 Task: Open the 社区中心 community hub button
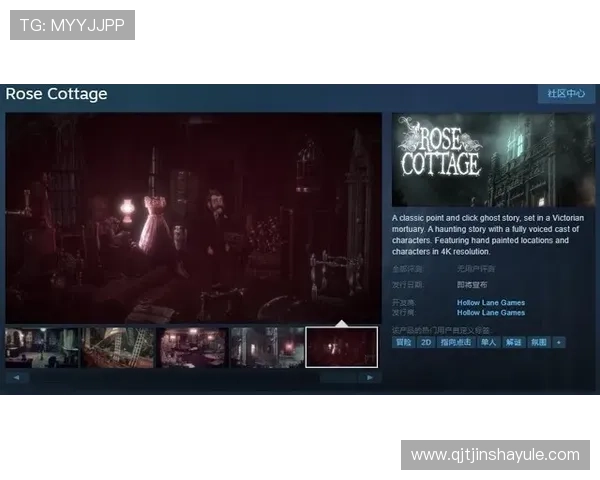[x=566, y=93]
